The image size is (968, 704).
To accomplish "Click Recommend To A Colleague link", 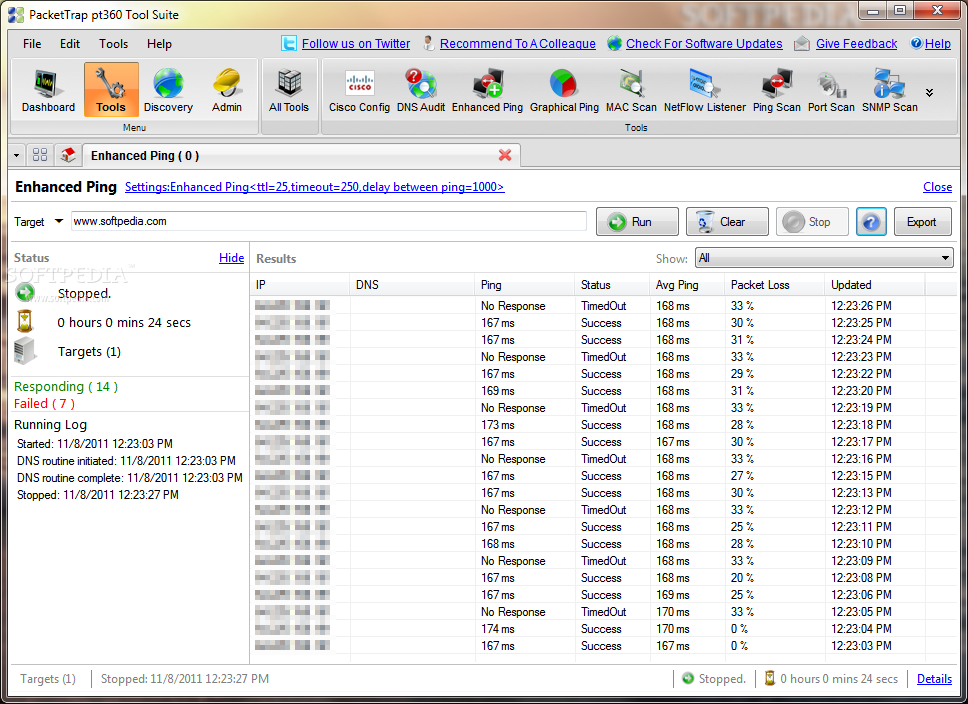I will [x=517, y=44].
